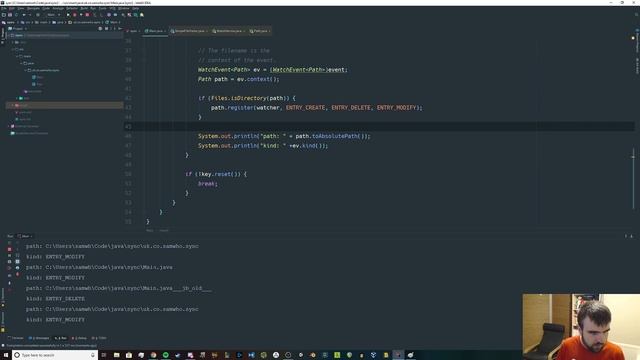Collapse the java folder in project tree
Image resolution: width=640 pixels, height=360 pixels.
(21, 63)
